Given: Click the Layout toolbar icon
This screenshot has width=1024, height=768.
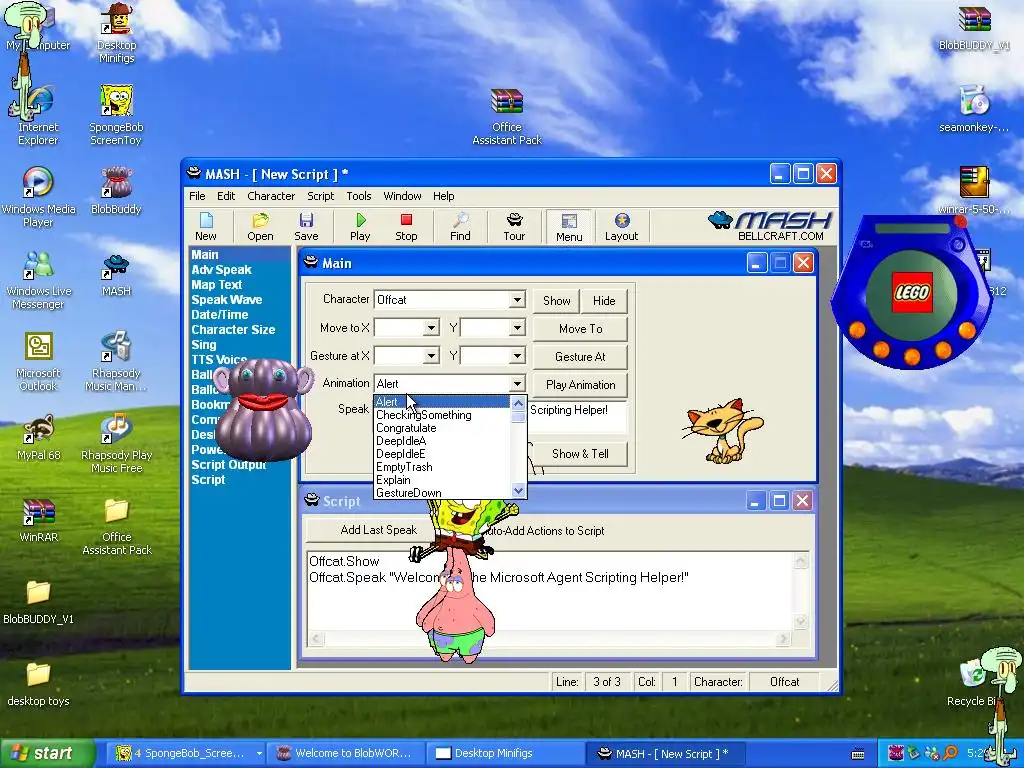Looking at the screenshot, I should (x=621, y=227).
